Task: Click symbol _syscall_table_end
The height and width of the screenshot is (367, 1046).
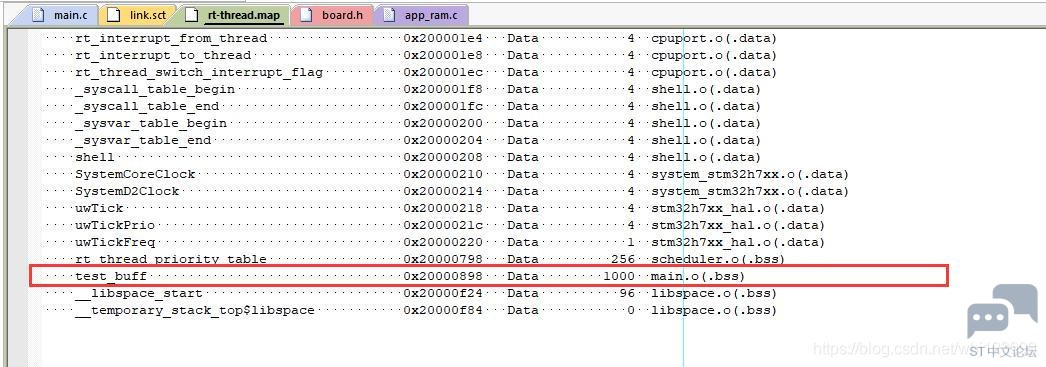Action: (x=147, y=106)
